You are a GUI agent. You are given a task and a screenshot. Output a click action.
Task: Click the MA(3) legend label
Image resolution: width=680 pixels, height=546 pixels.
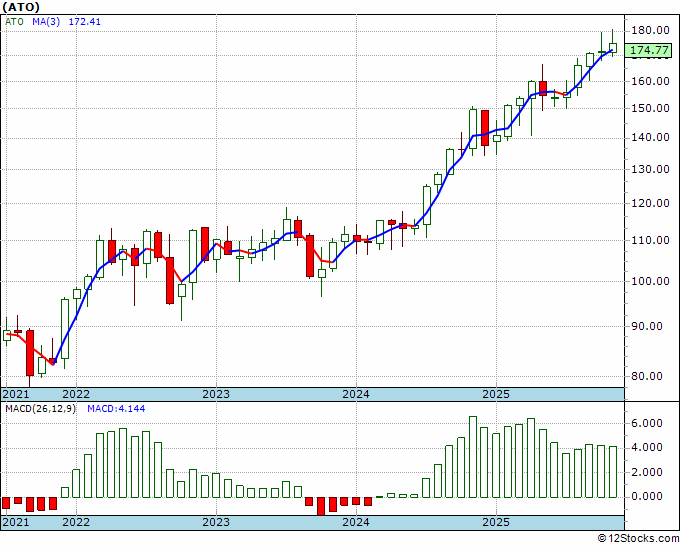tap(46, 21)
